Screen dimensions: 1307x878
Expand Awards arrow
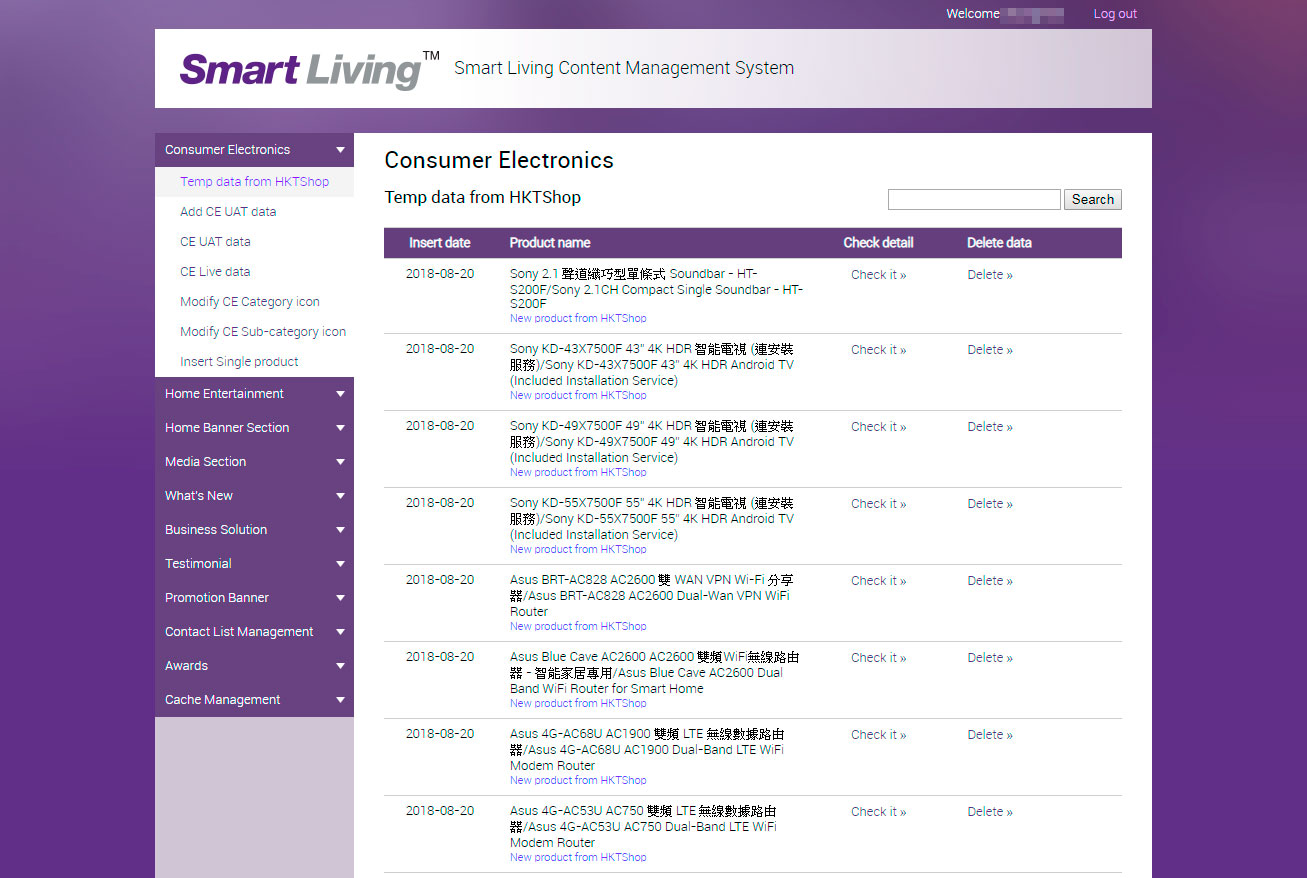340,666
